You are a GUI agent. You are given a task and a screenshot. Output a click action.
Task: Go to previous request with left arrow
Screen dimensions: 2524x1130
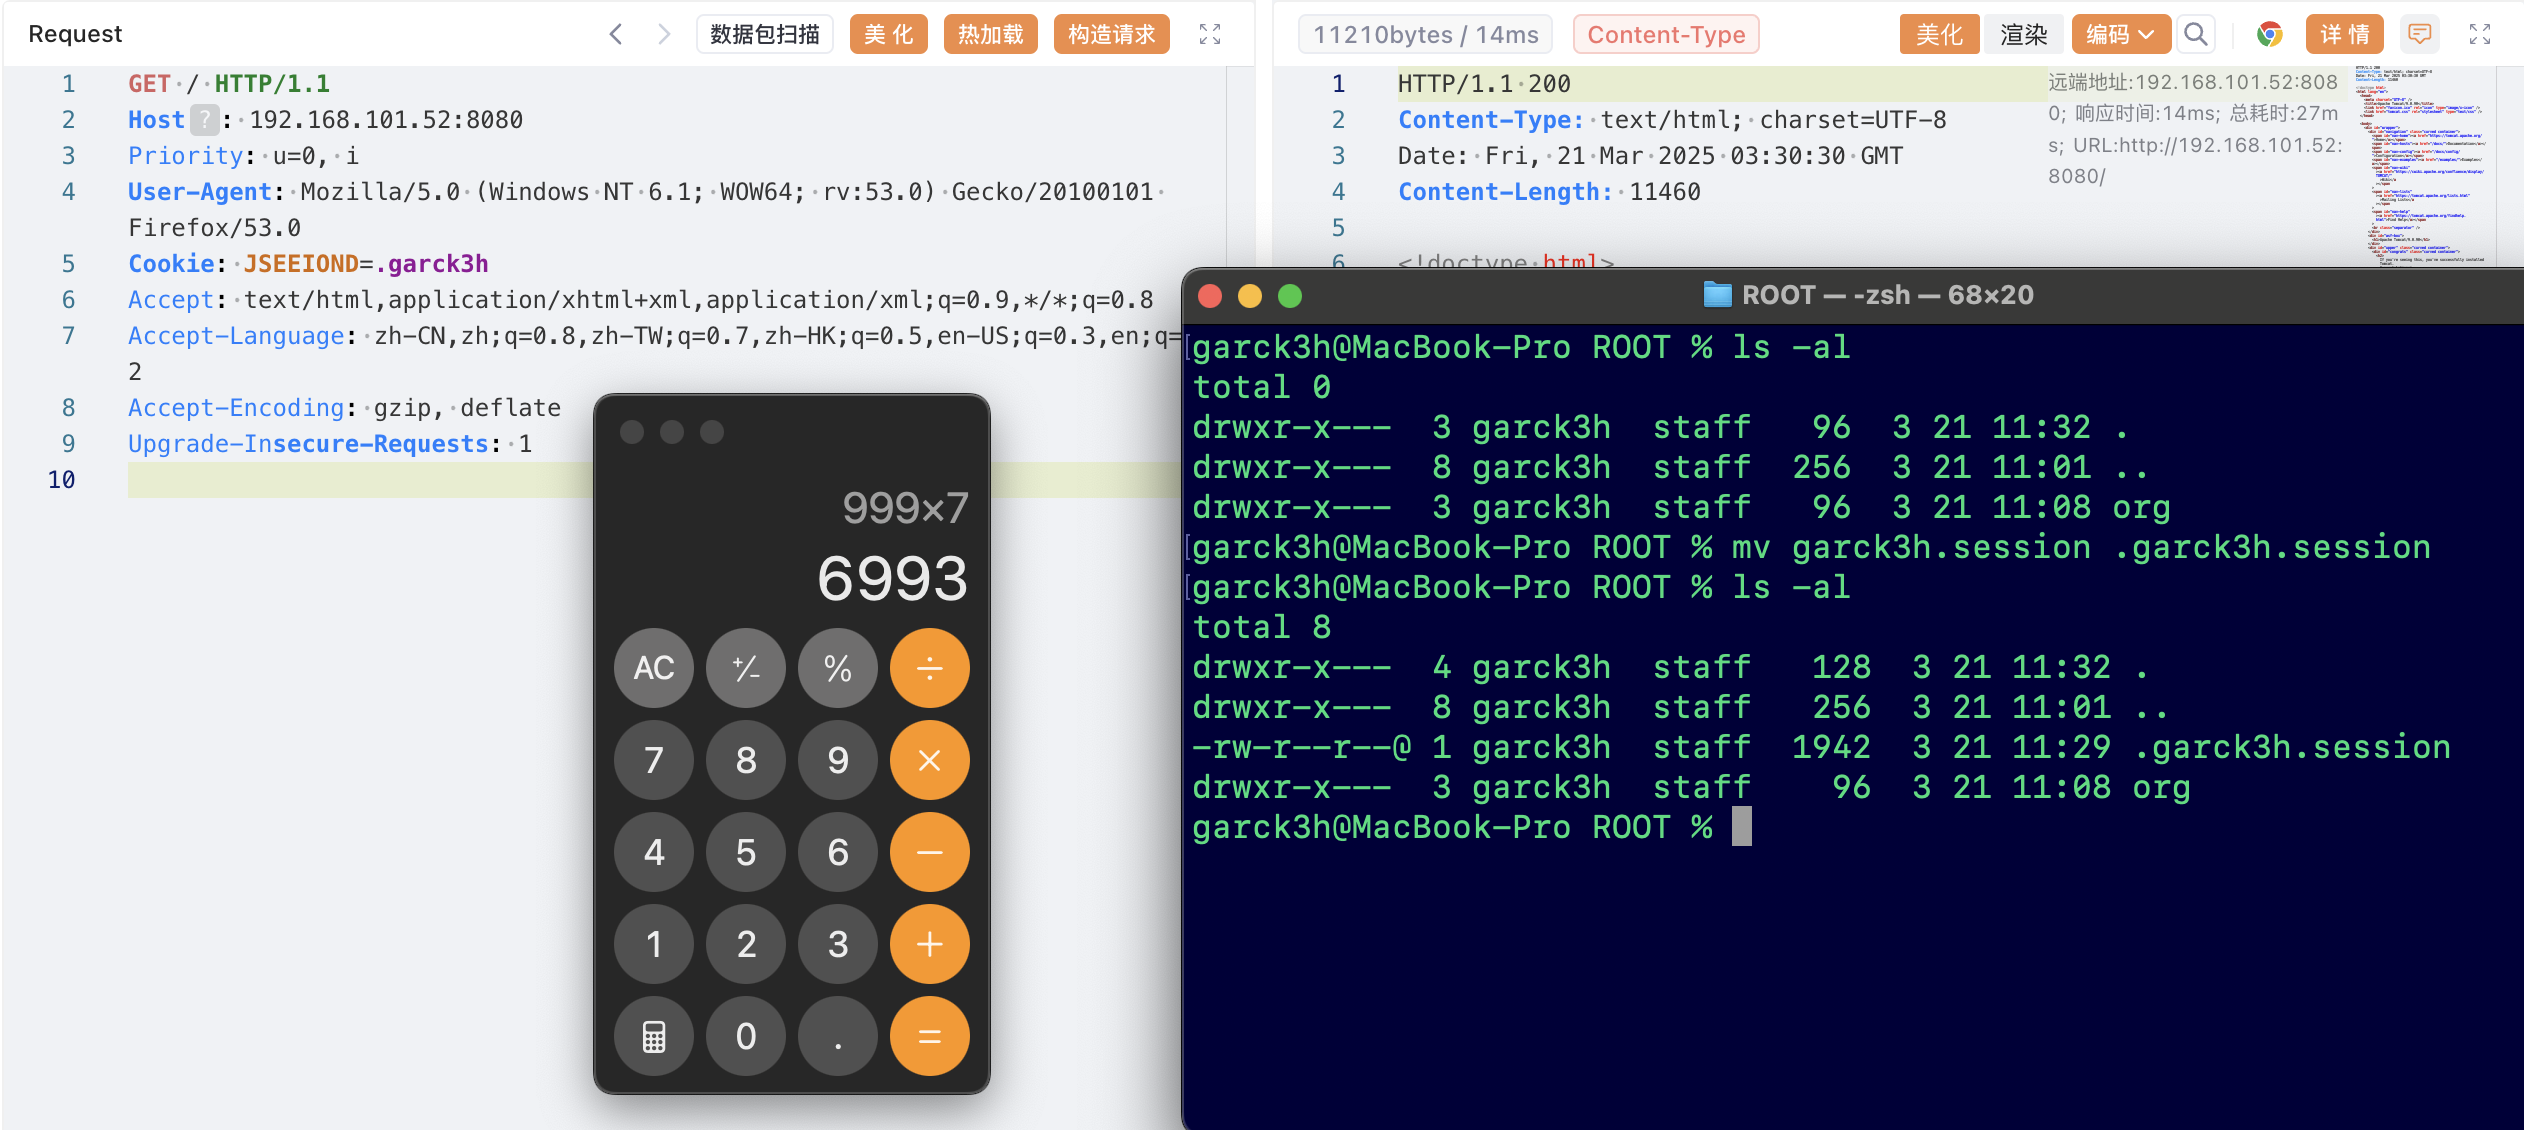616,34
